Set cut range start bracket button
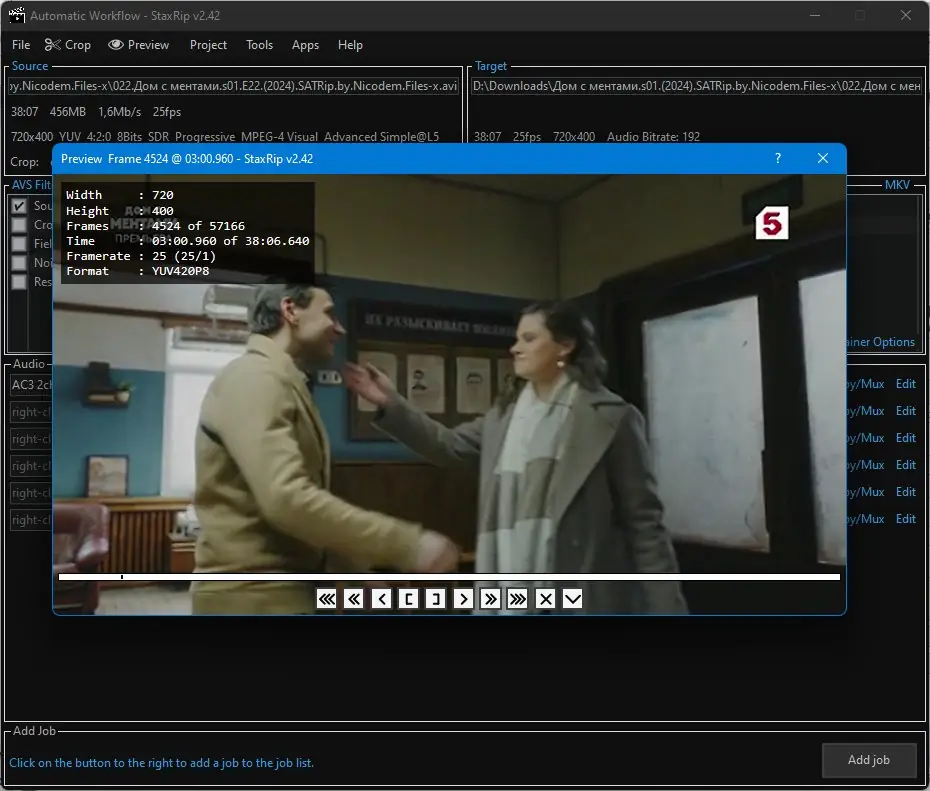This screenshot has height=791, width=930. [409, 599]
